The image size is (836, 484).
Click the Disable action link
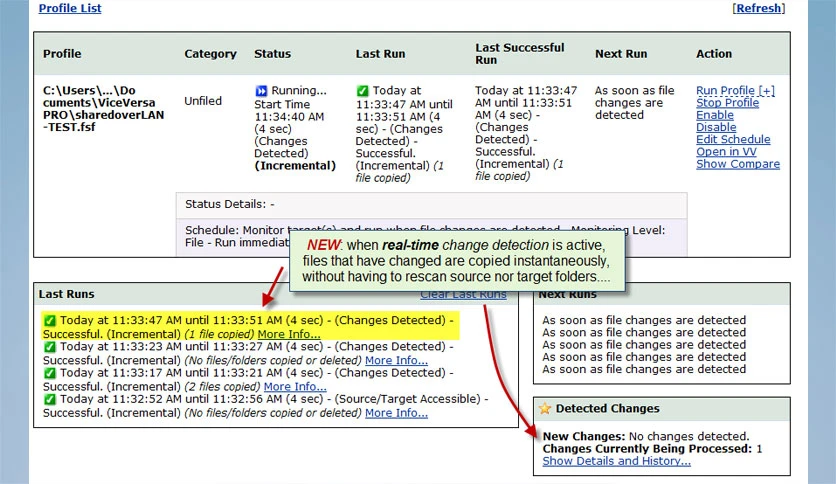click(716, 127)
